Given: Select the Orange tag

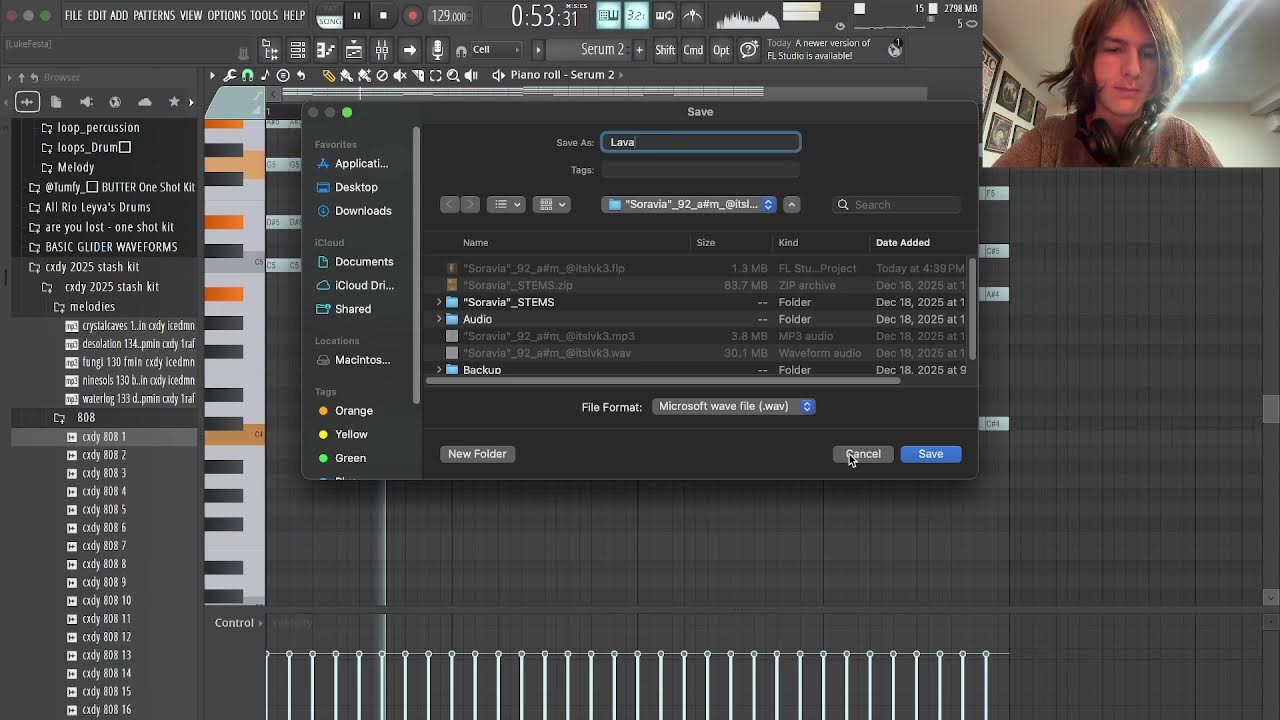Looking at the screenshot, I should coord(353,411).
